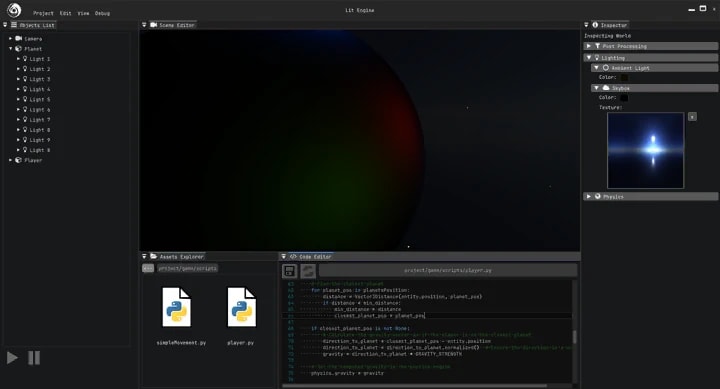Screen dimensions: 720x389
Task: Open Scene Editor panel dropdown triangle
Action: click(x=144, y=25)
